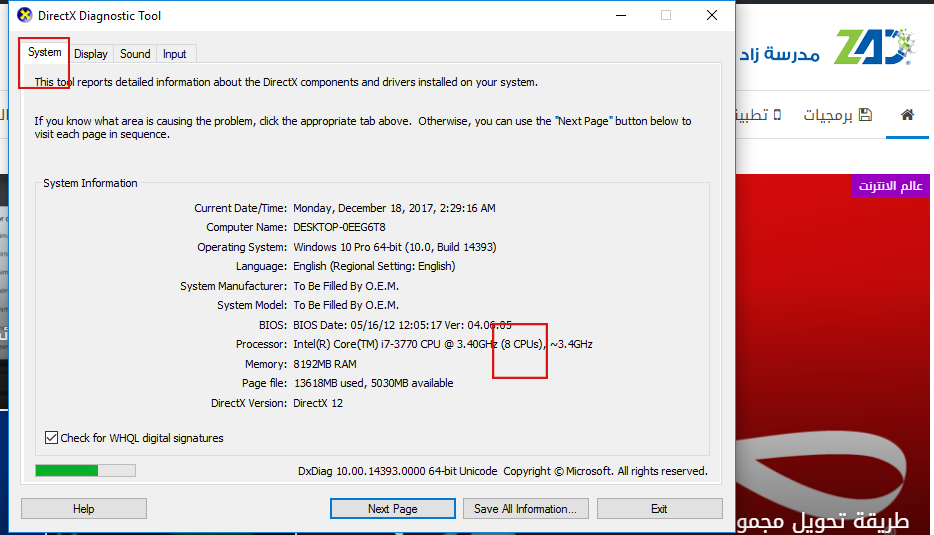The image size is (934, 535).
Task: Switch to the Input tab
Action: (x=175, y=54)
